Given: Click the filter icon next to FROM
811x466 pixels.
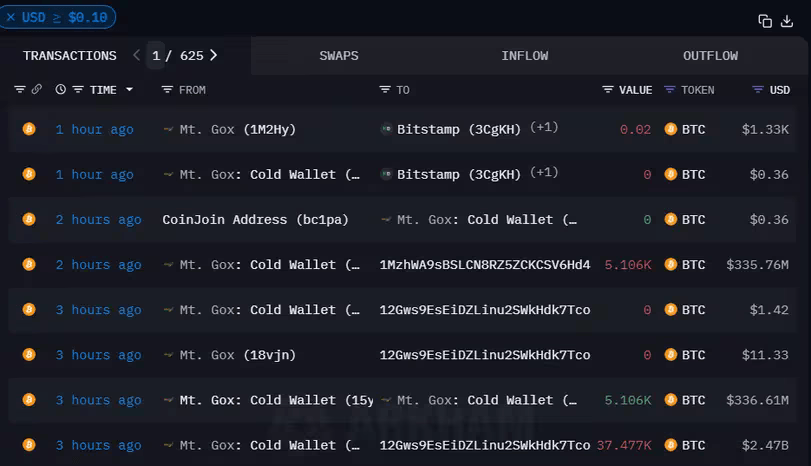Looking at the screenshot, I should point(167,90).
